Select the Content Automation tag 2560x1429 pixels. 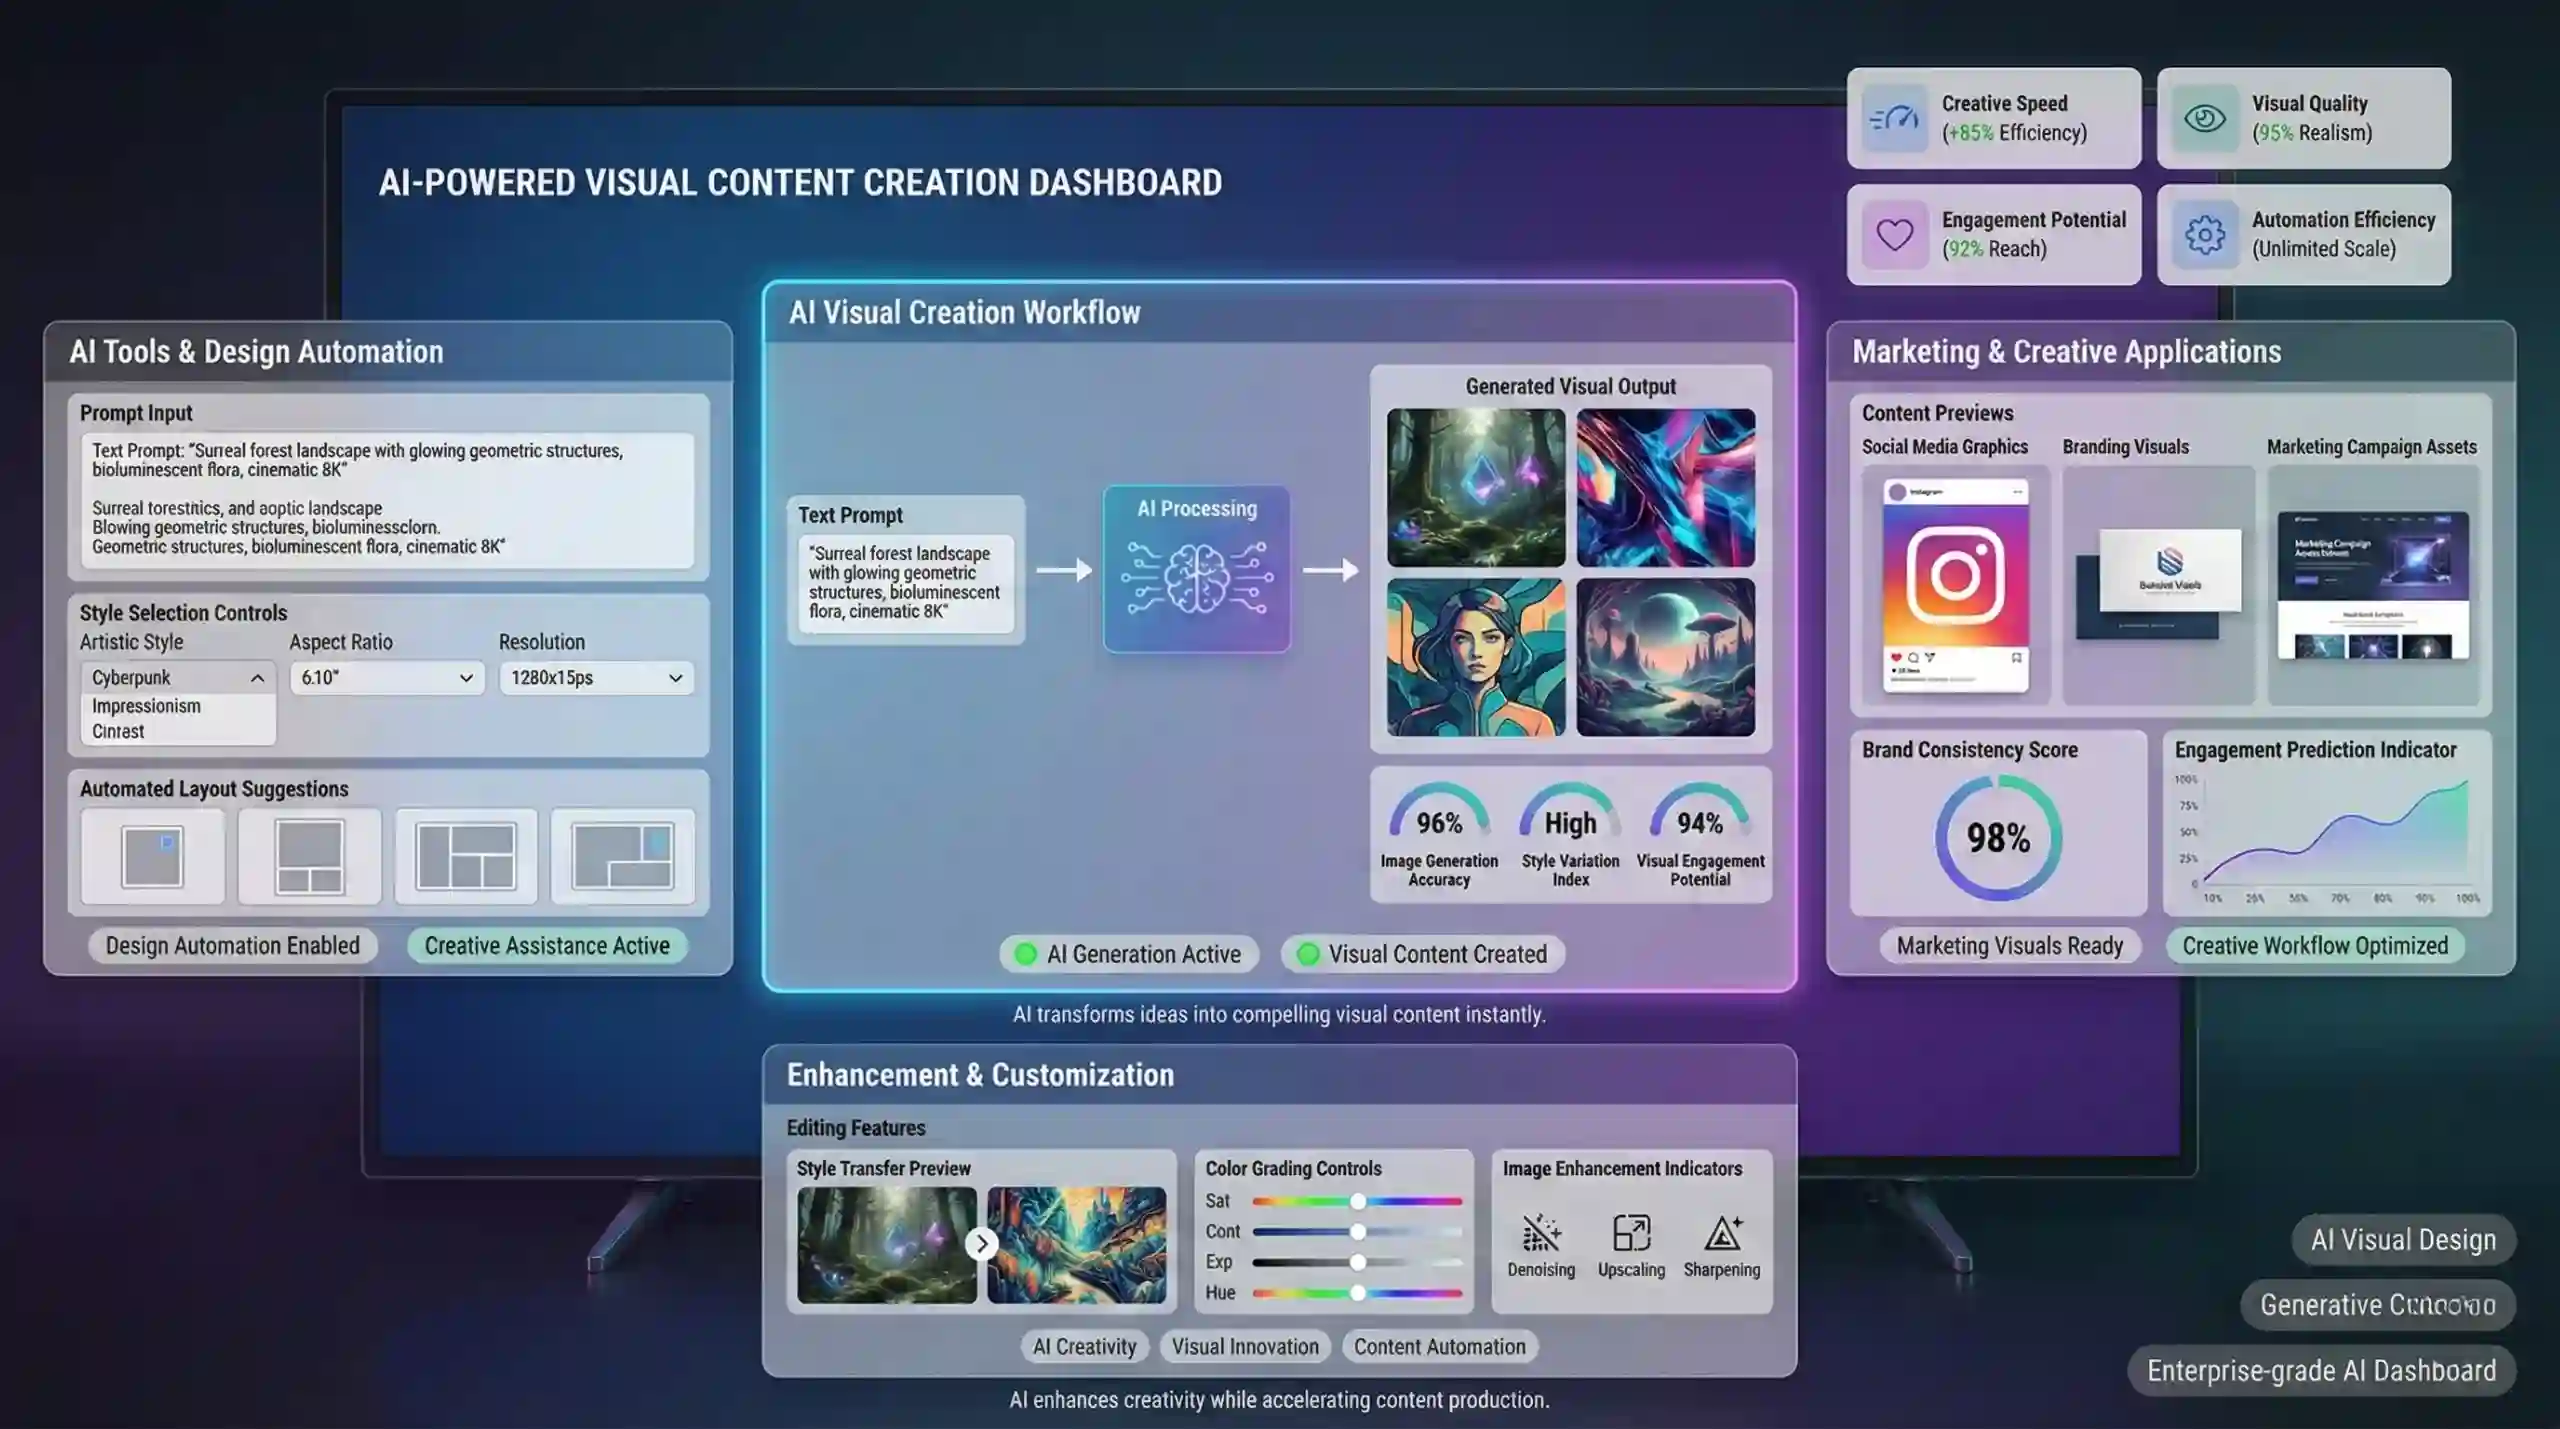[1439, 1347]
